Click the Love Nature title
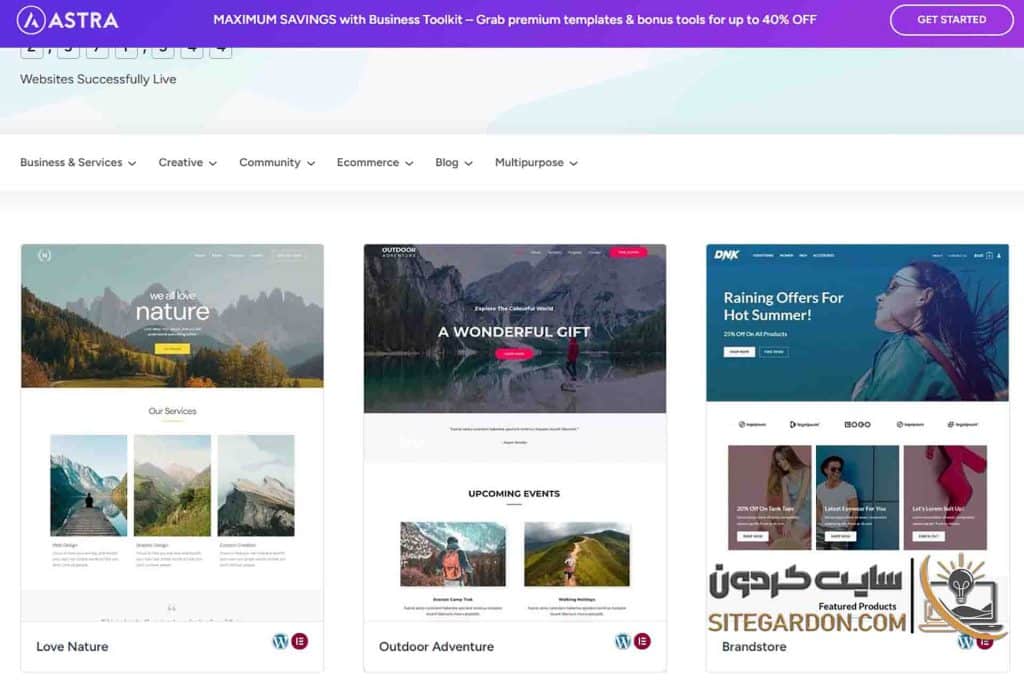The image size is (1024, 683). [x=72, y=646]
